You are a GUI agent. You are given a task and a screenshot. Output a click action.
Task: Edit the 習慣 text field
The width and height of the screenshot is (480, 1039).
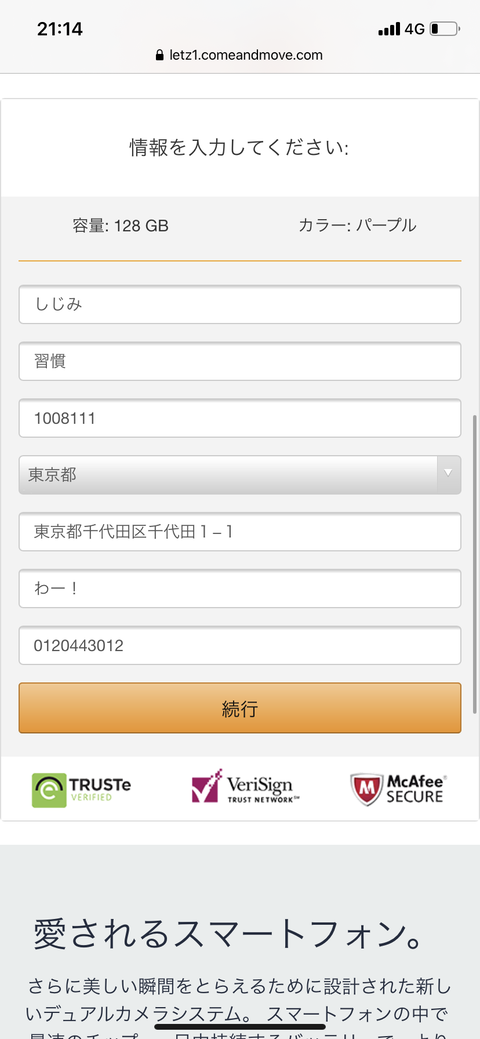coord(240,361)
